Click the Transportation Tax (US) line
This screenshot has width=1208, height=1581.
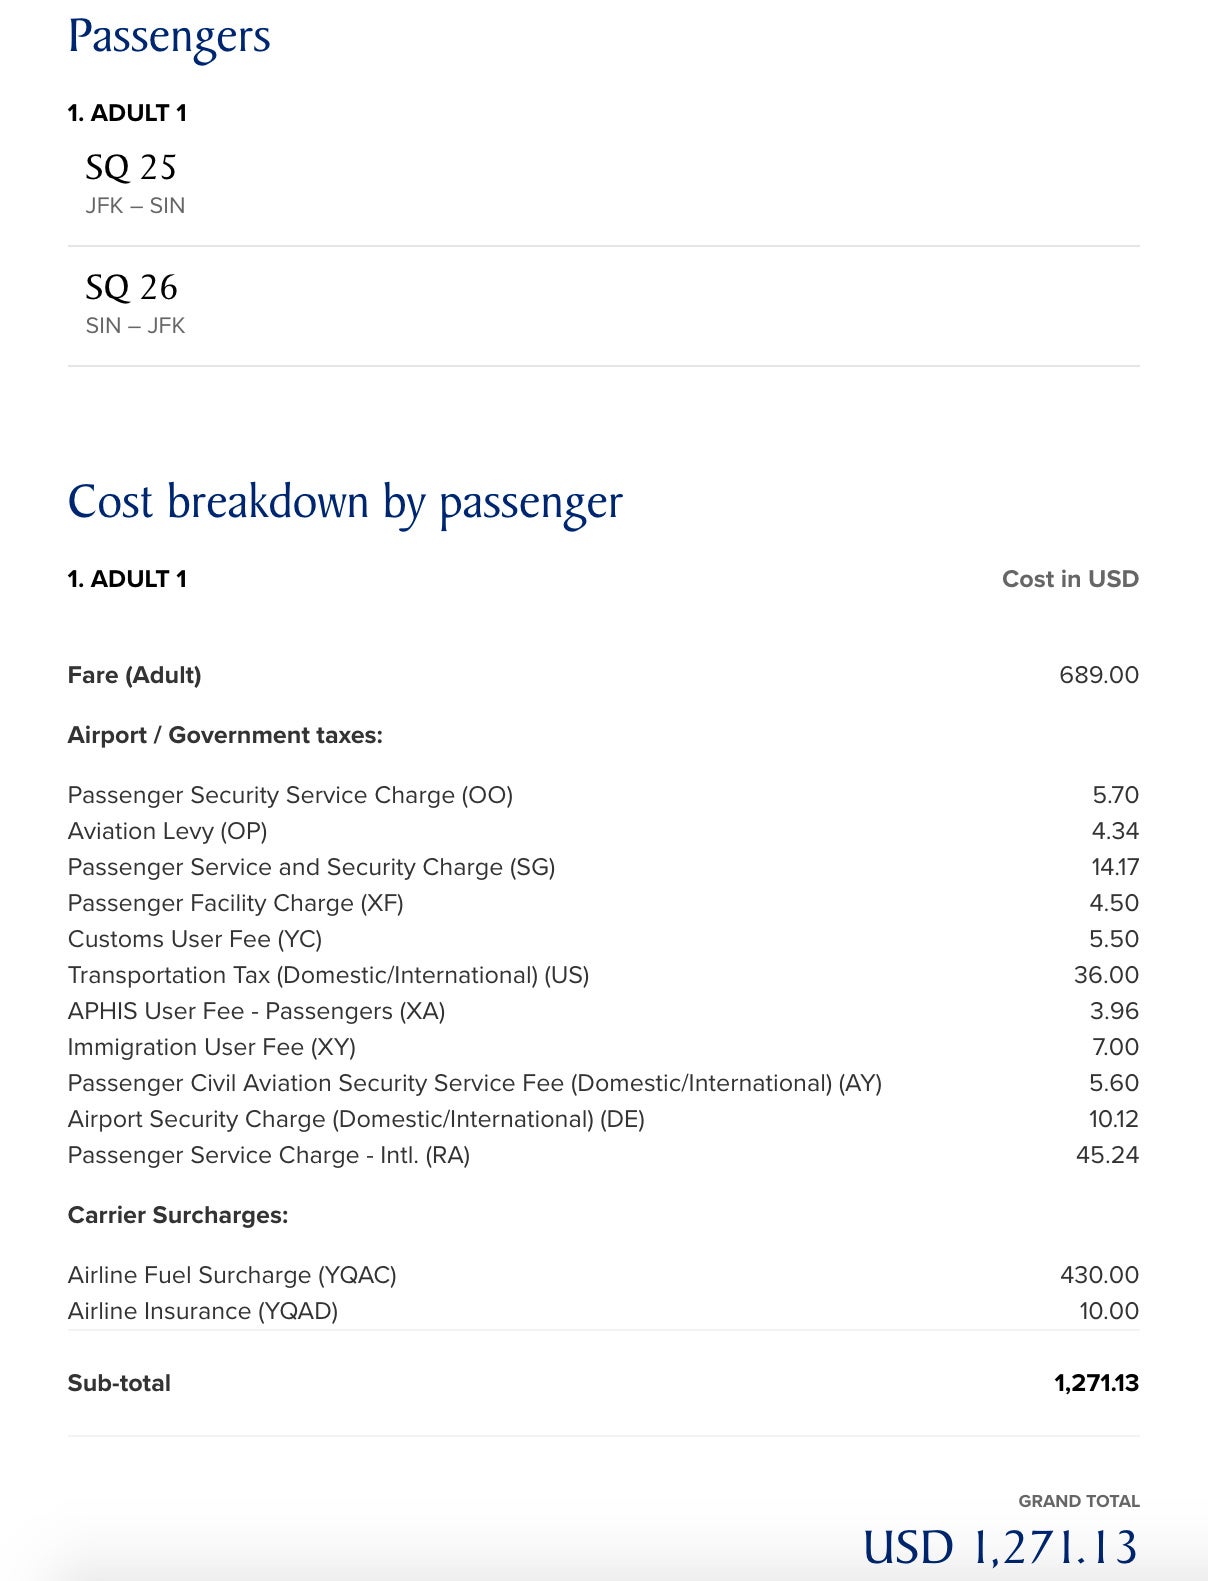point(603,975)
